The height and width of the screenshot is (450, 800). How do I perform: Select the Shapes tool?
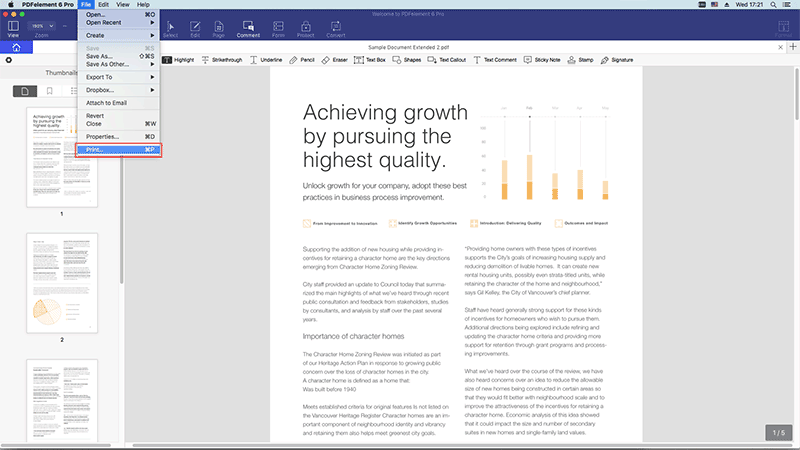coord(407,60)
